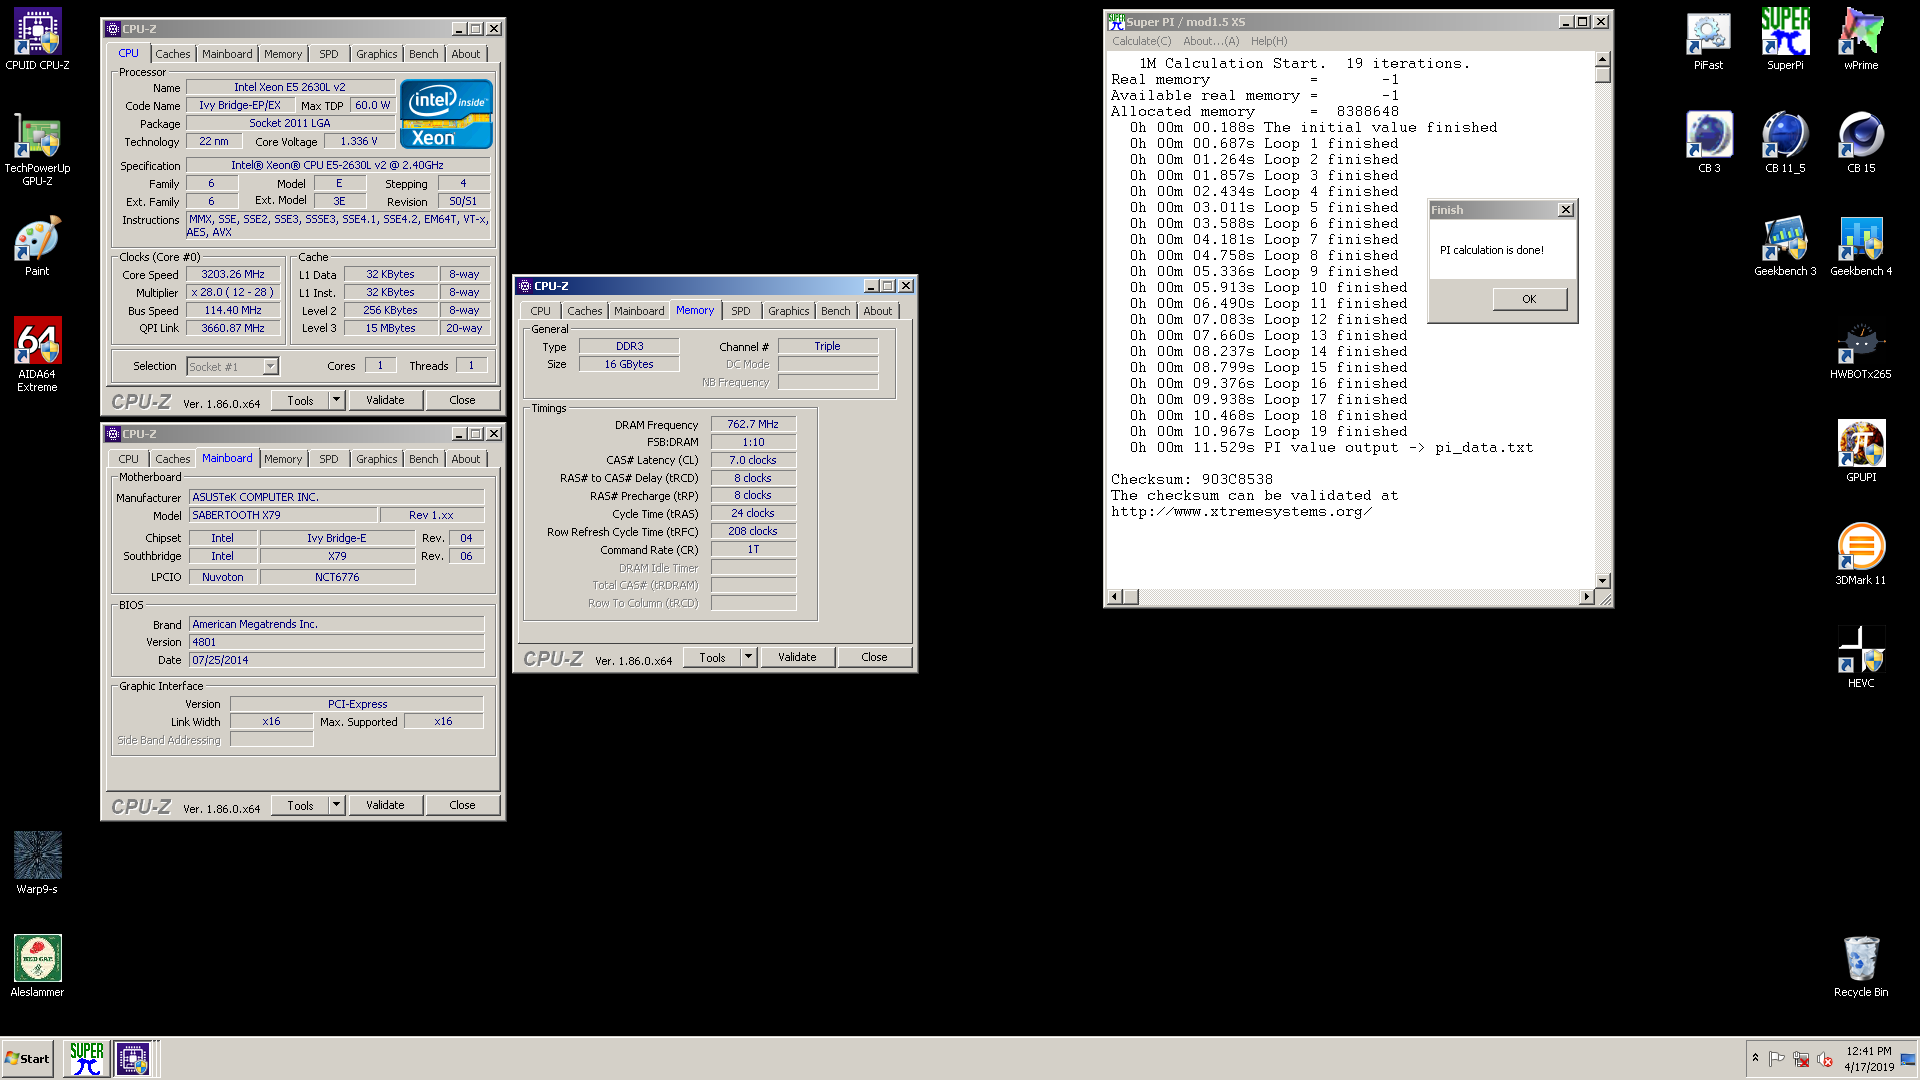This screenshot has height=1080, width=1920.
Task: Click Super PI vertical scrollbar down arrow
Action: tap(1603, 580)
